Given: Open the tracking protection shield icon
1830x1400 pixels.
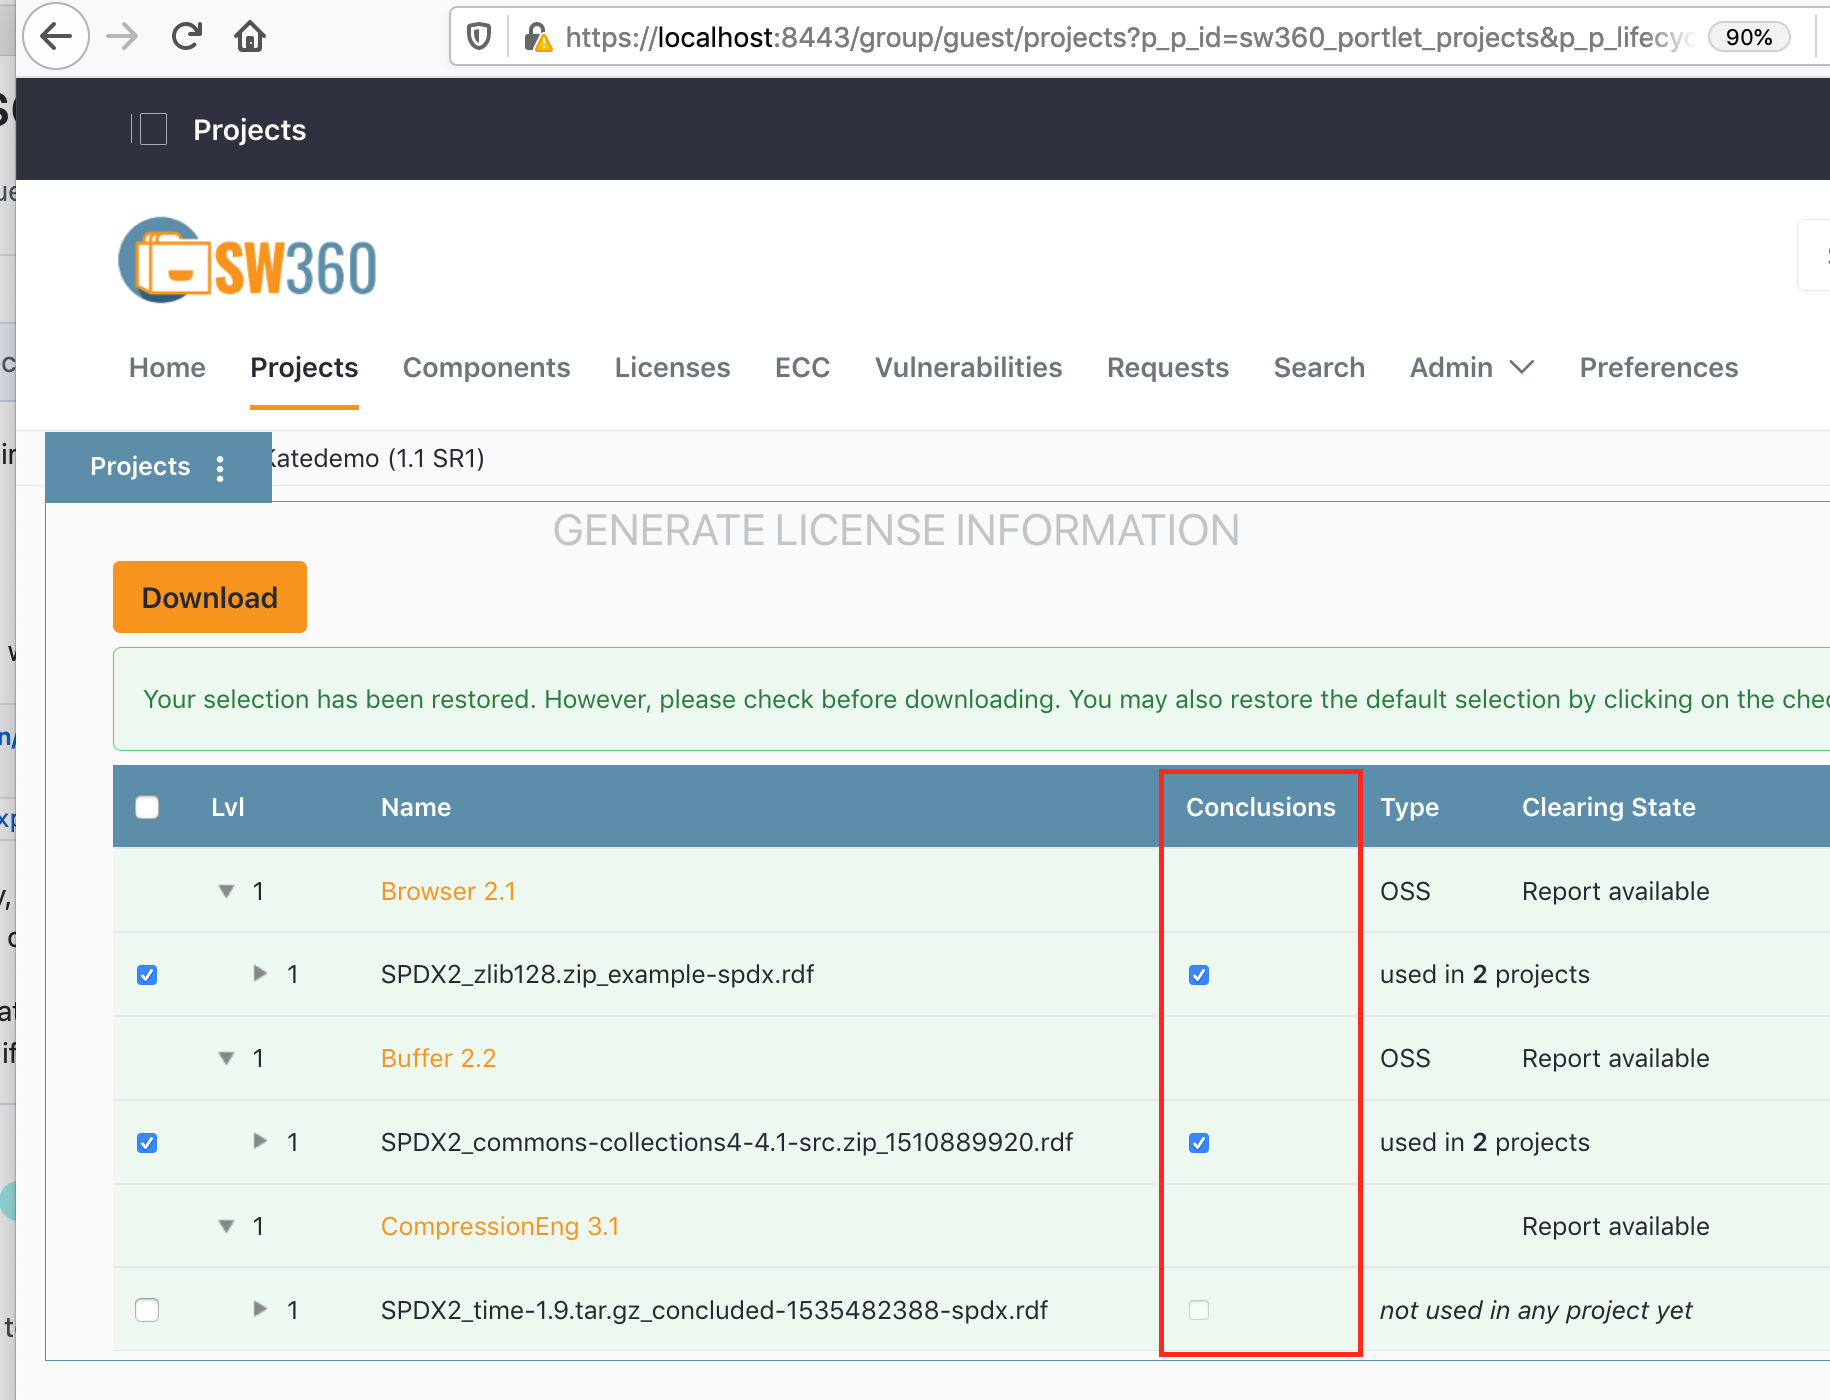Looking at the screenshot, I should [478, 35].
